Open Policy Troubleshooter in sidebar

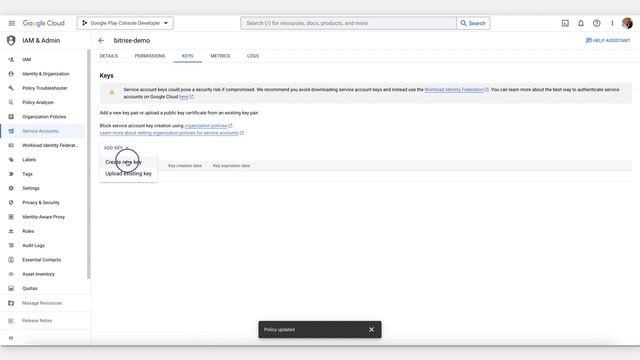pyautogui.click(x=43, y=88)
